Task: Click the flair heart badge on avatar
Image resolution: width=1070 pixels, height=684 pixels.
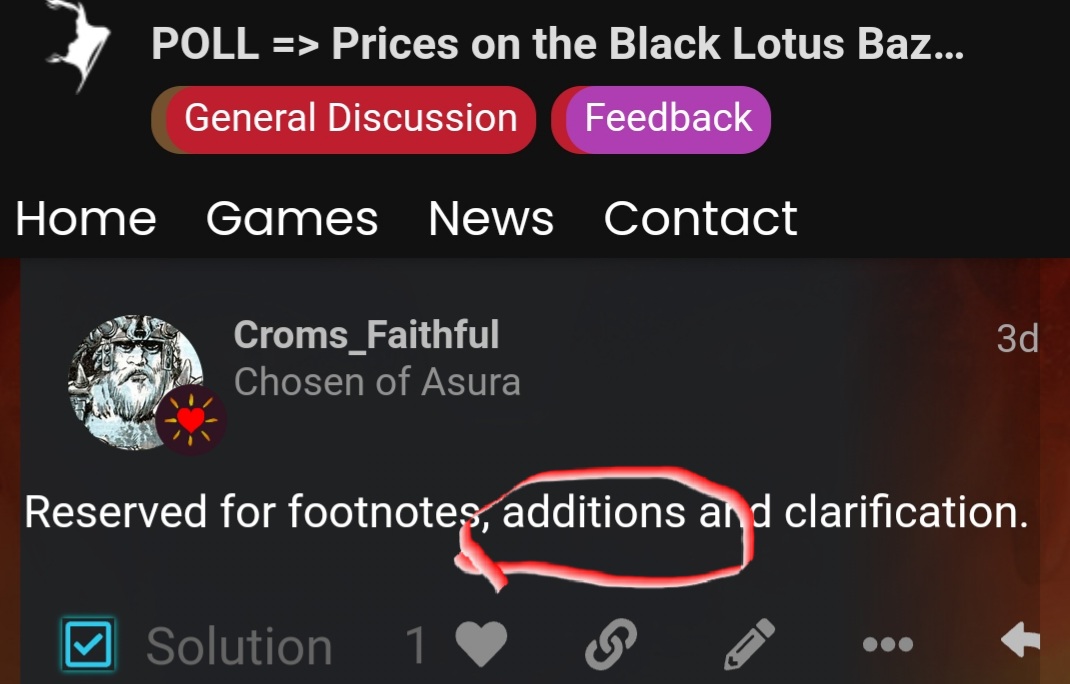Action: tap(190, 420)
